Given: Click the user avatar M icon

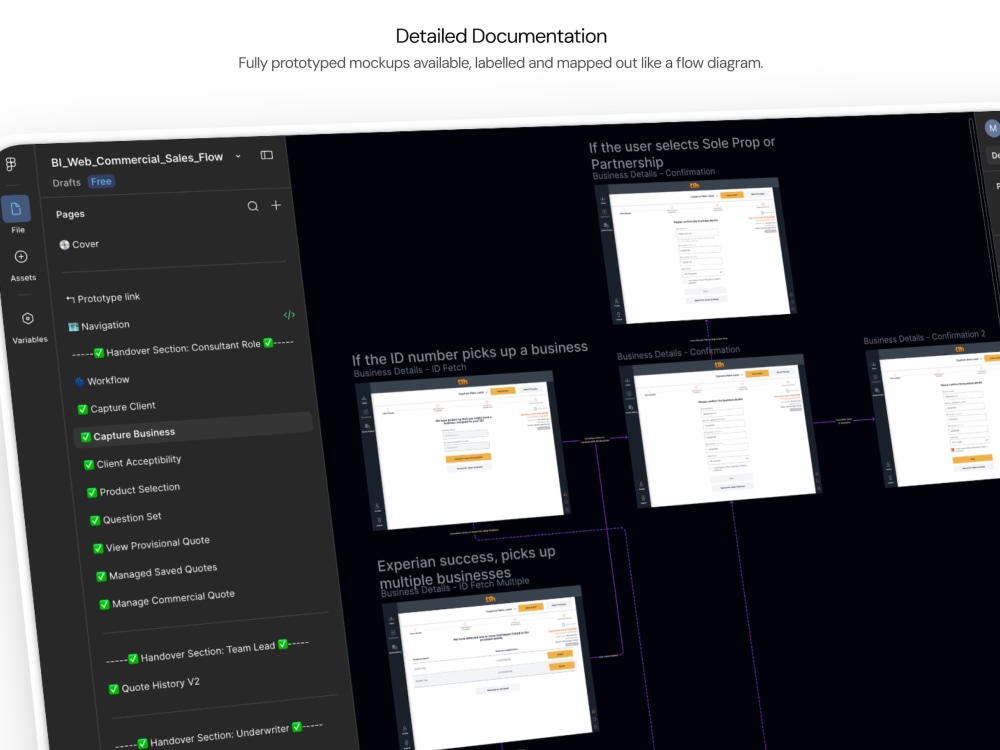Looking at the screenshot, I should pos(992,128).
